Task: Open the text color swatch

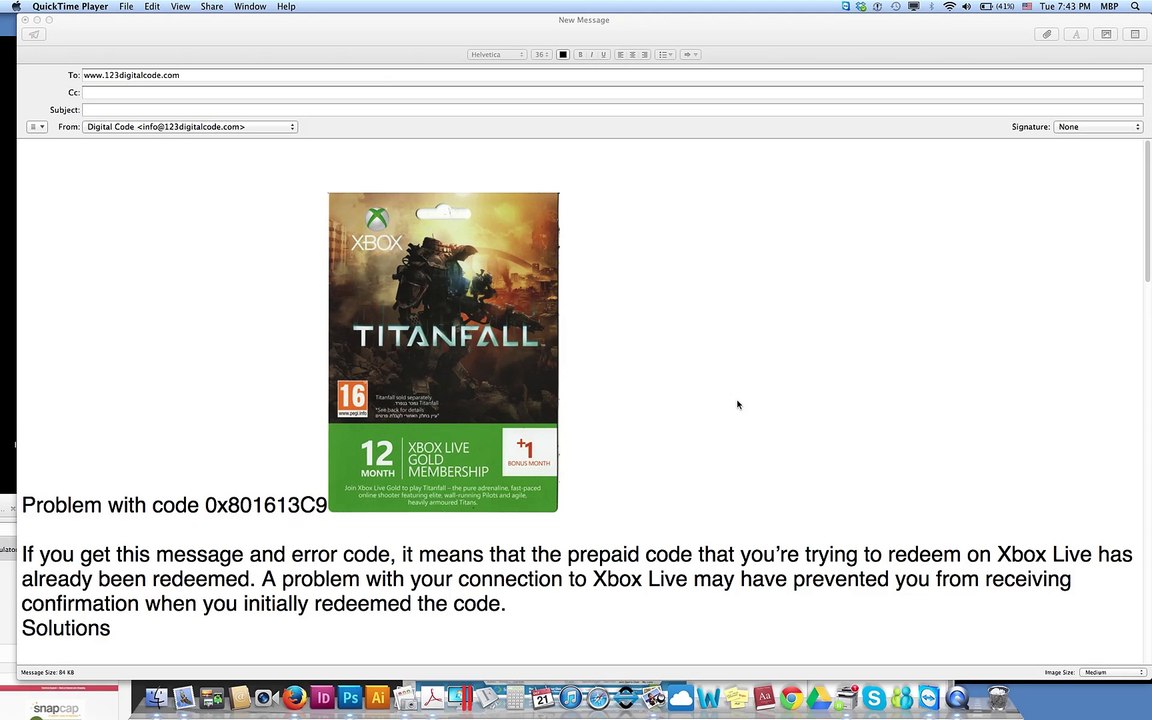Action: [563, 54]
